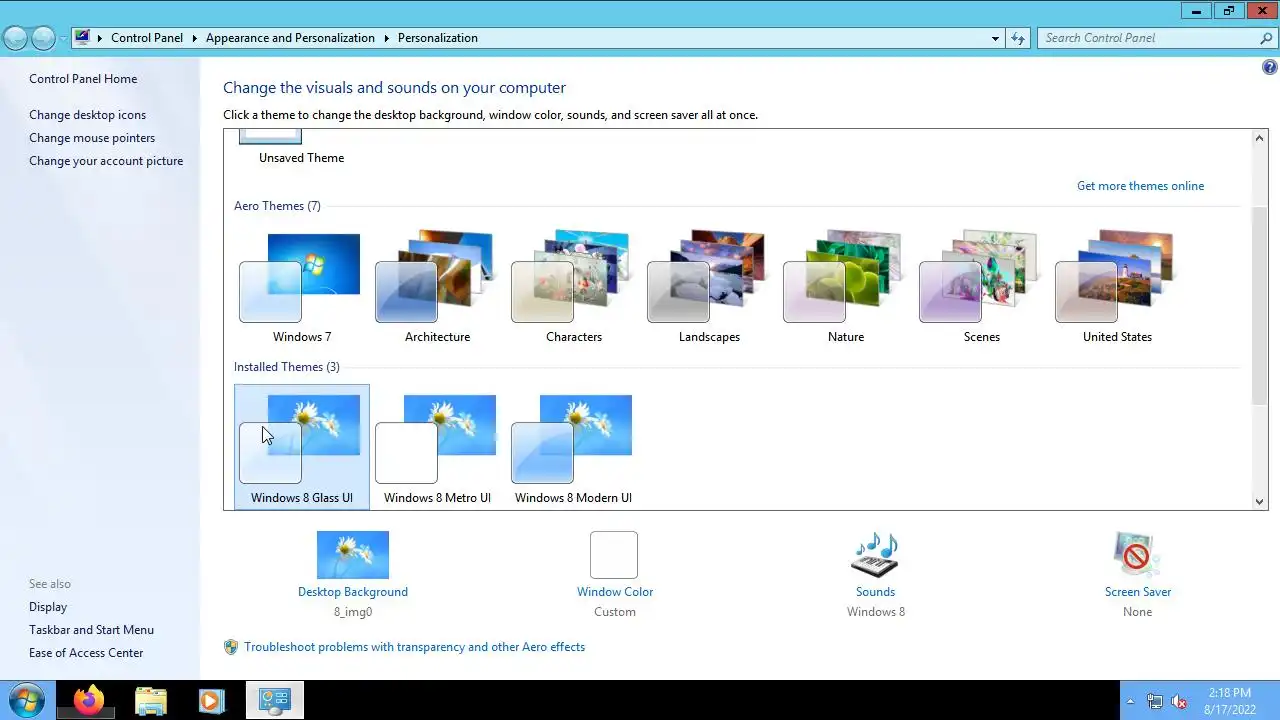Viewport: 1280px width, 720px height.
Task: Click the Forward navigation button
Action: pyautogui.click(x=43, y=38)
